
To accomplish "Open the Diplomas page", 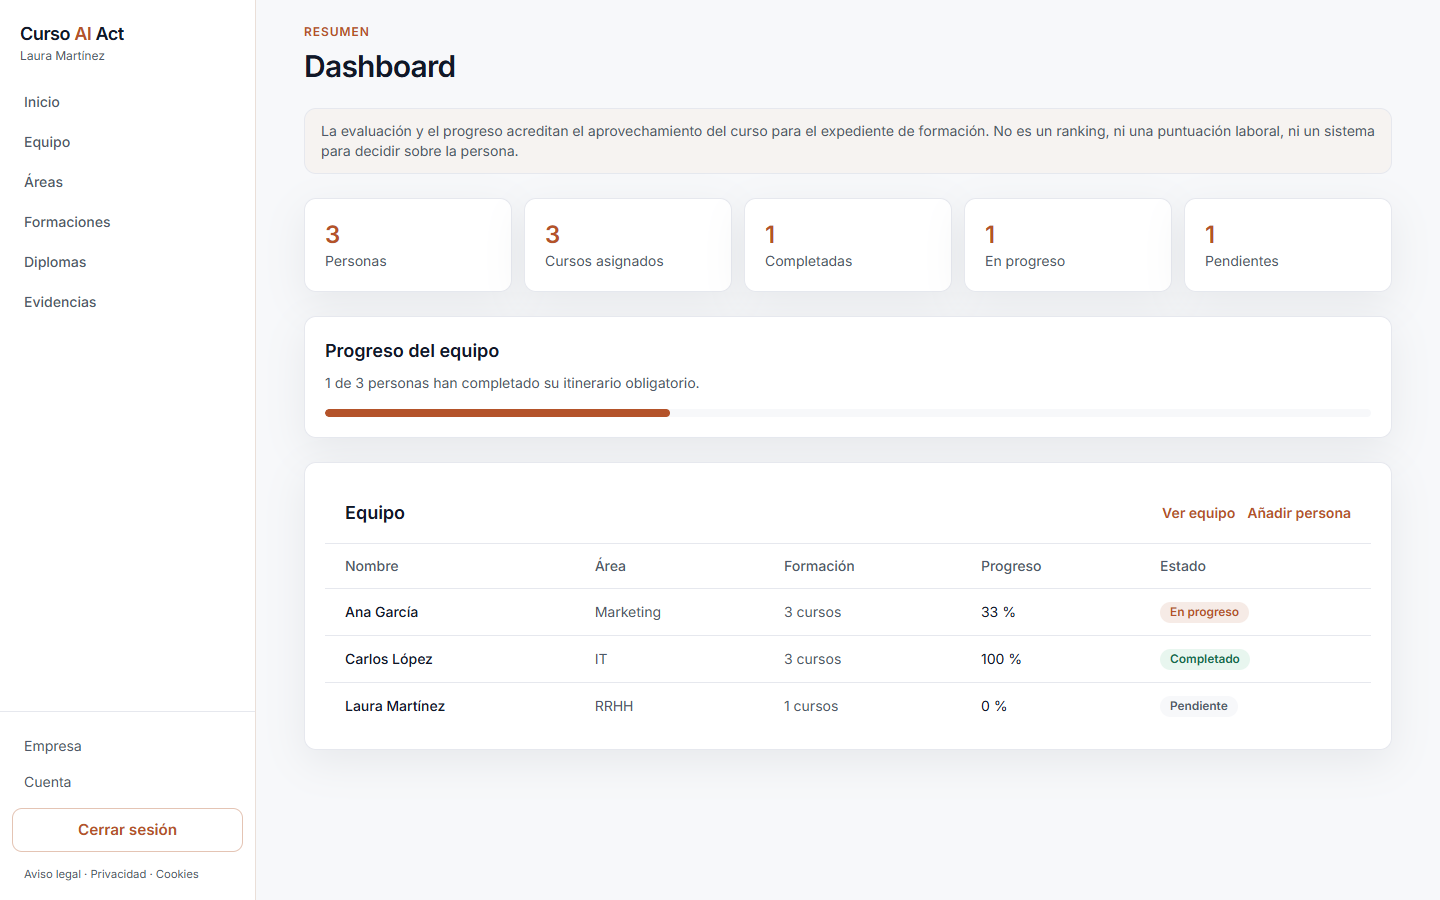I will 55,262.
